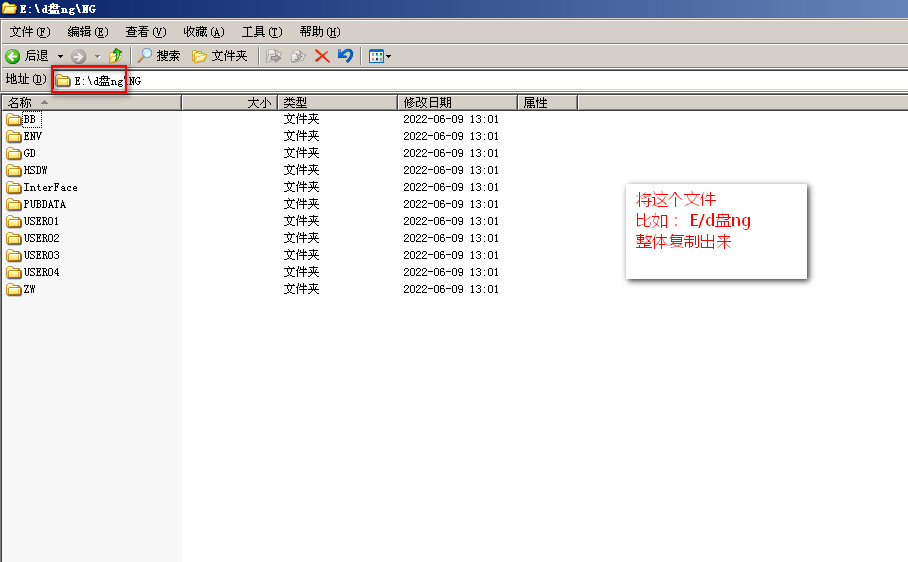Open the 文件 (F) menu
The image size is (908, 562).
[x=29, y=32]
